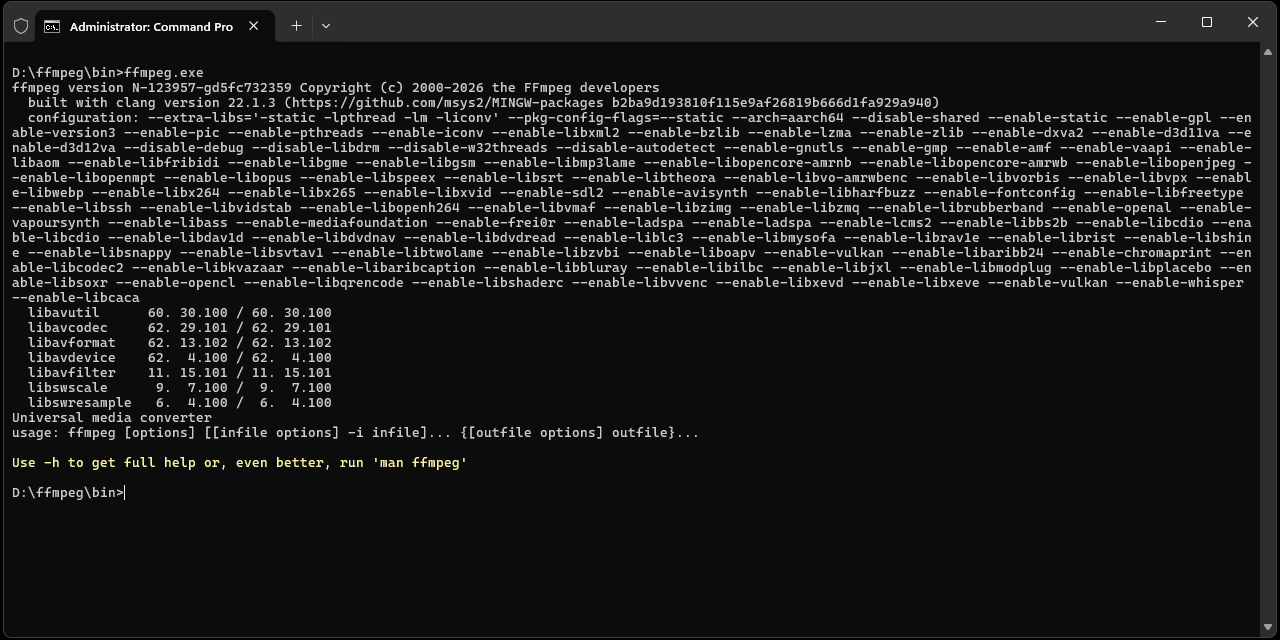Click the yellow 'man ffmpeg' hint line
Screen dimensions: 1280x640
point(240,462)
